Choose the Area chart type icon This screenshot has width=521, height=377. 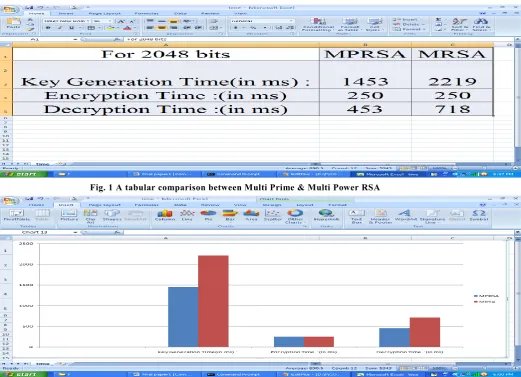coord(251,215)
